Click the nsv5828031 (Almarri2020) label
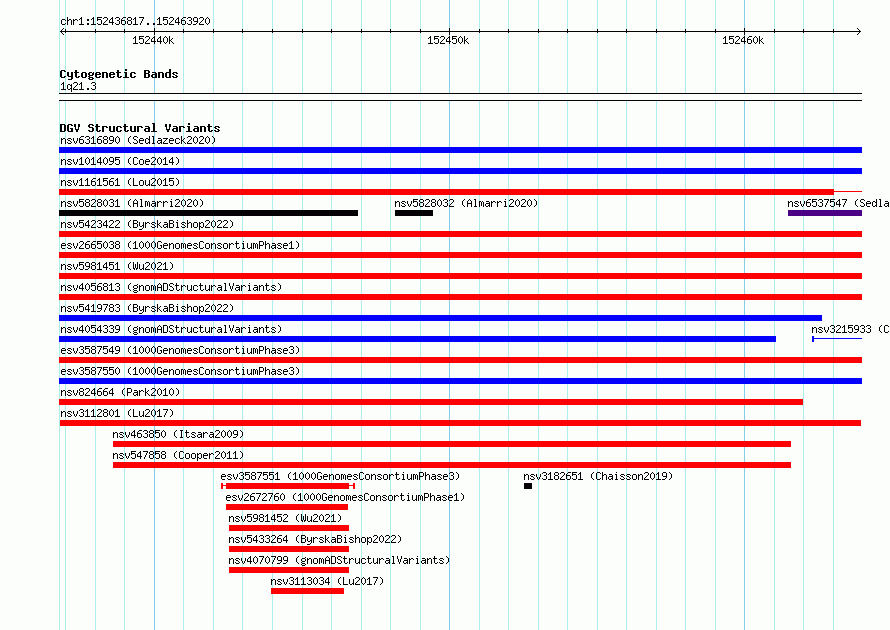The width and height of the screenshot is (890, 630). coord(132,203)
